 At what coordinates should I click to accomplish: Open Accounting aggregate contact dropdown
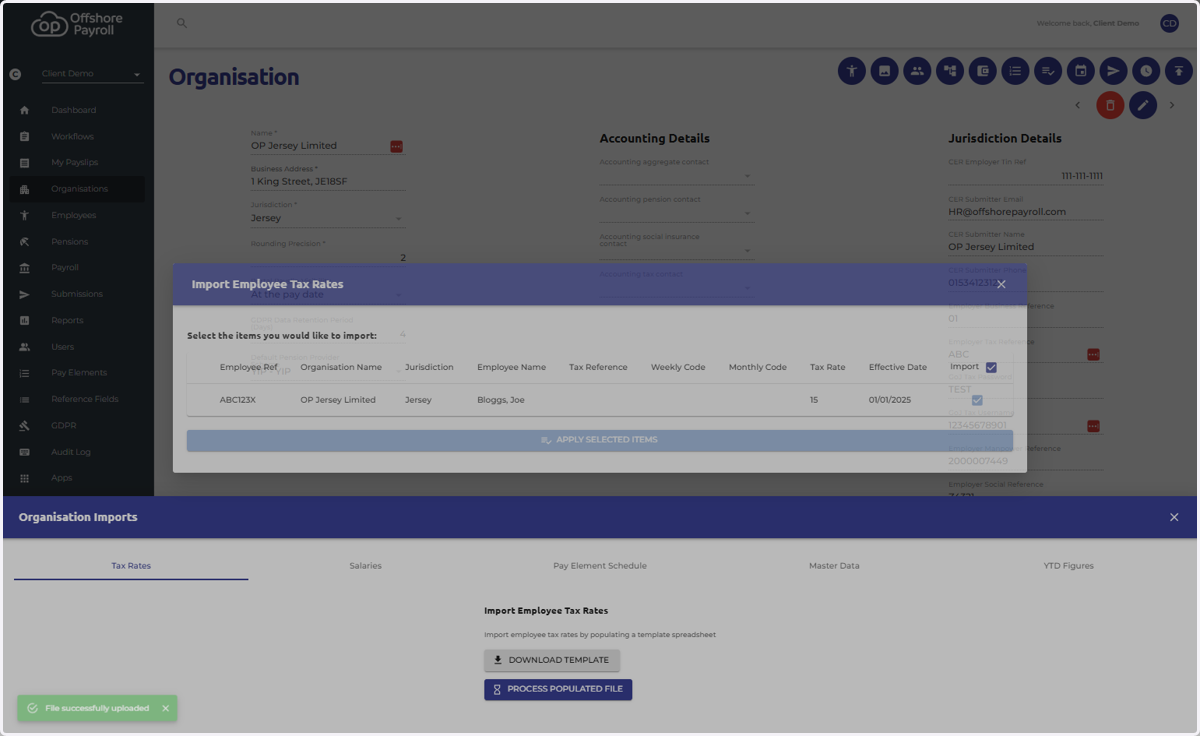[x=676, y=176]
